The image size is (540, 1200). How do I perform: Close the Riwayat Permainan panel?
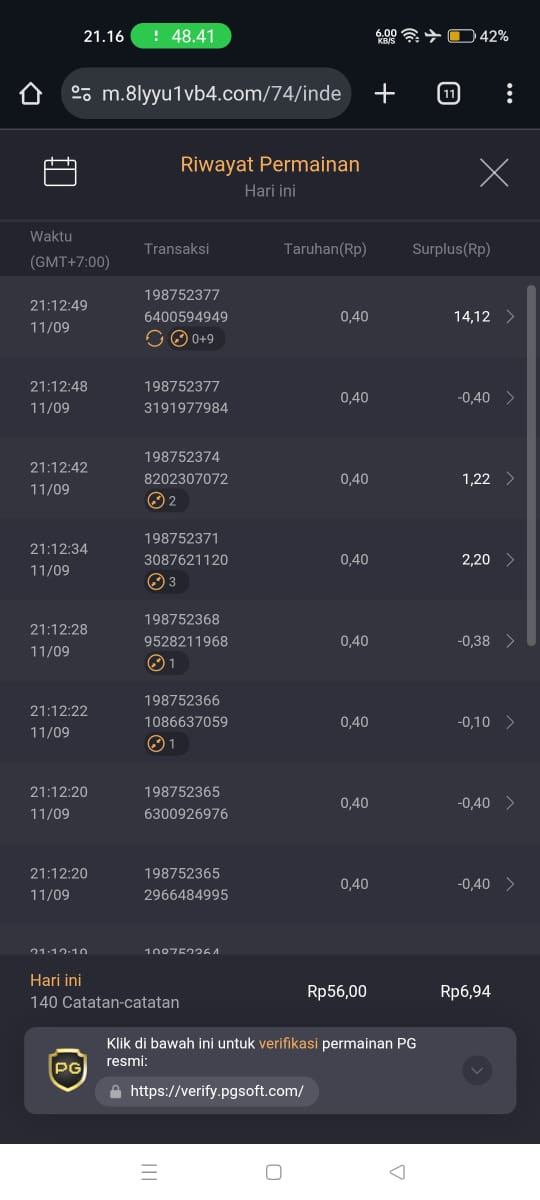(494, 173)
